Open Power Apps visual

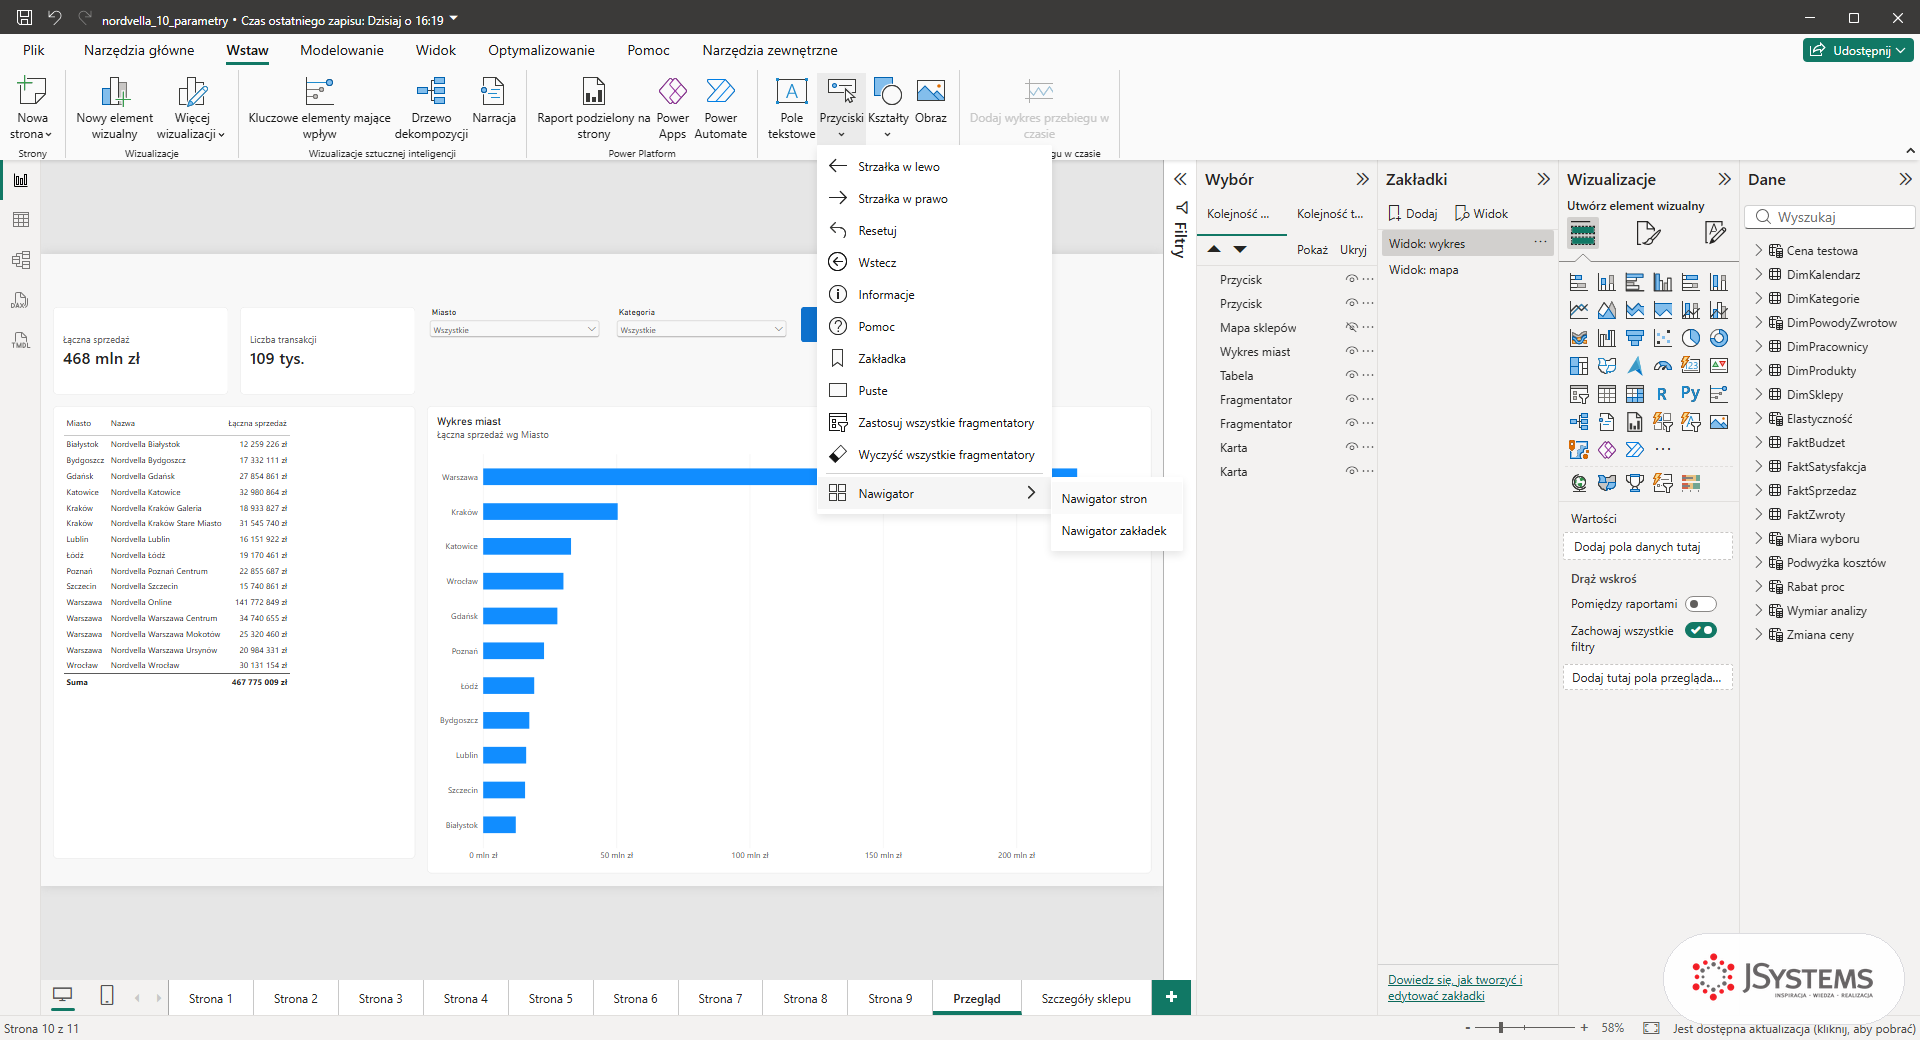coord(672,108)
